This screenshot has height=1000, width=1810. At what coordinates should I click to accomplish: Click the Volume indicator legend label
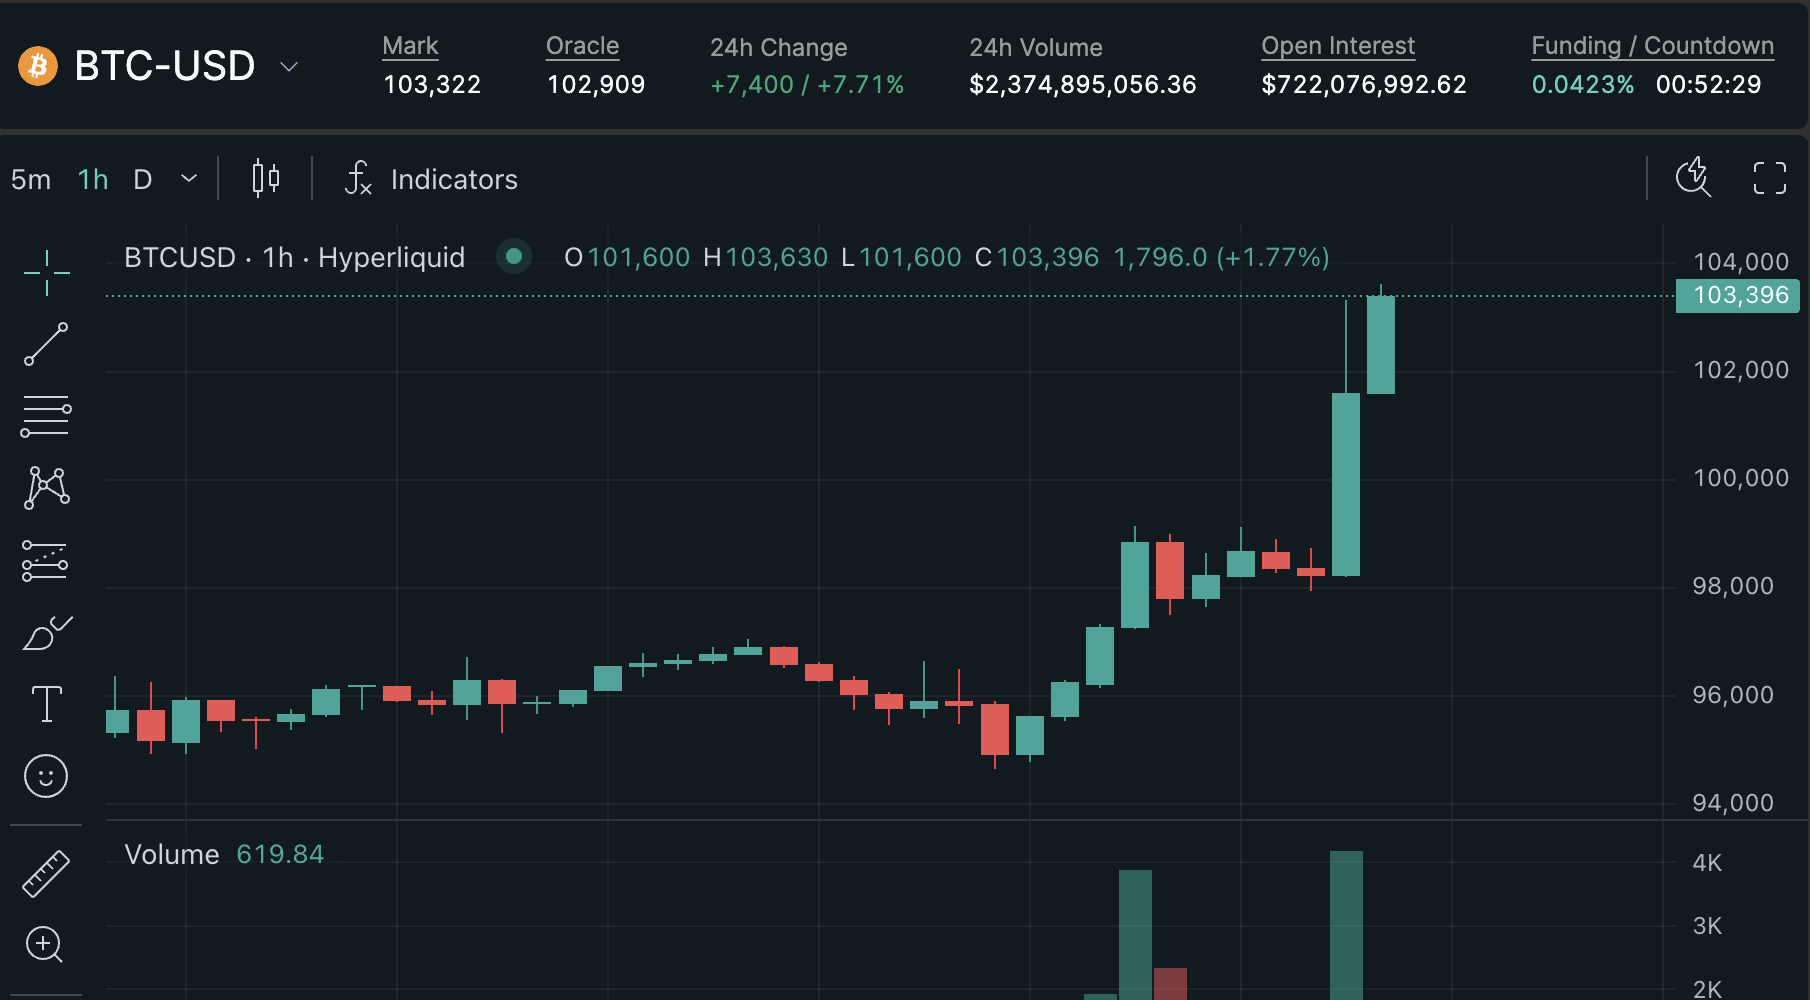(172, 855)
